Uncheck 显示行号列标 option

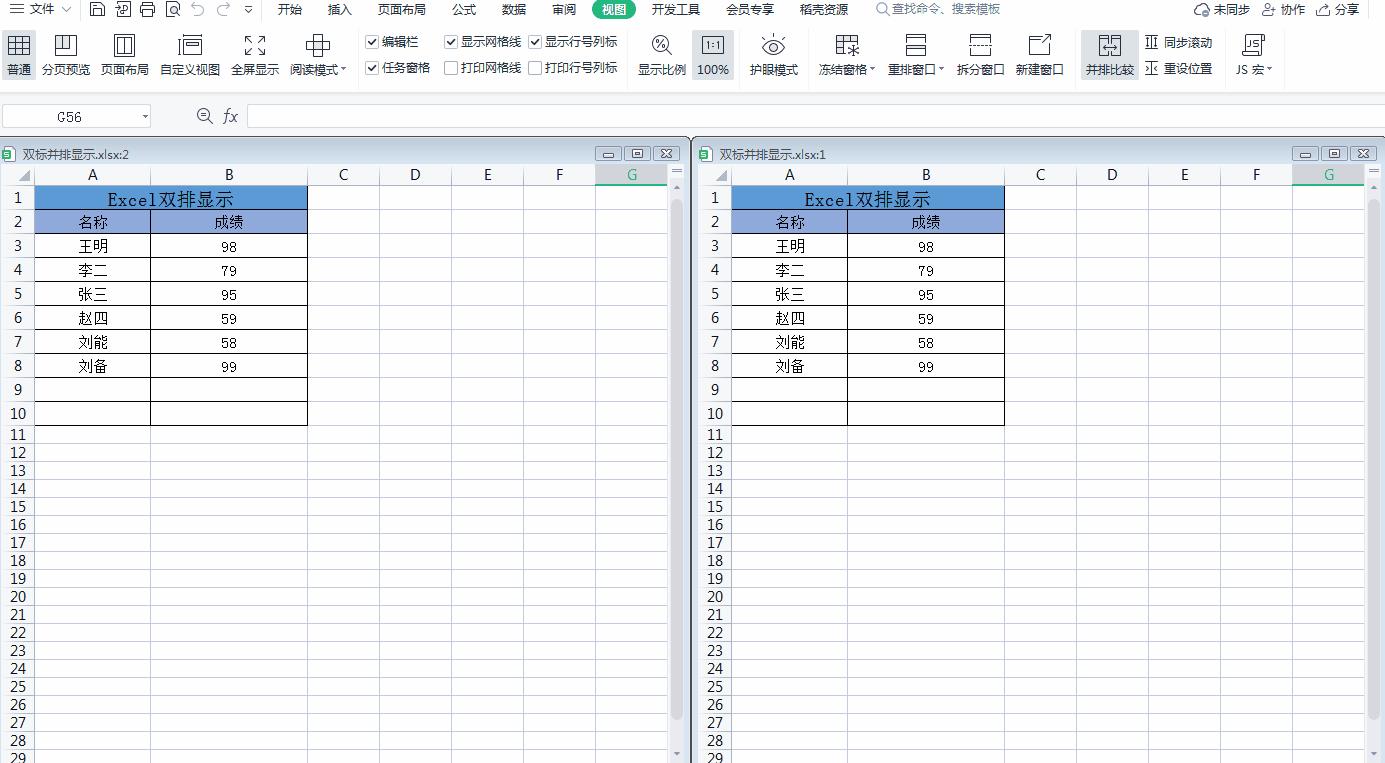536,42
